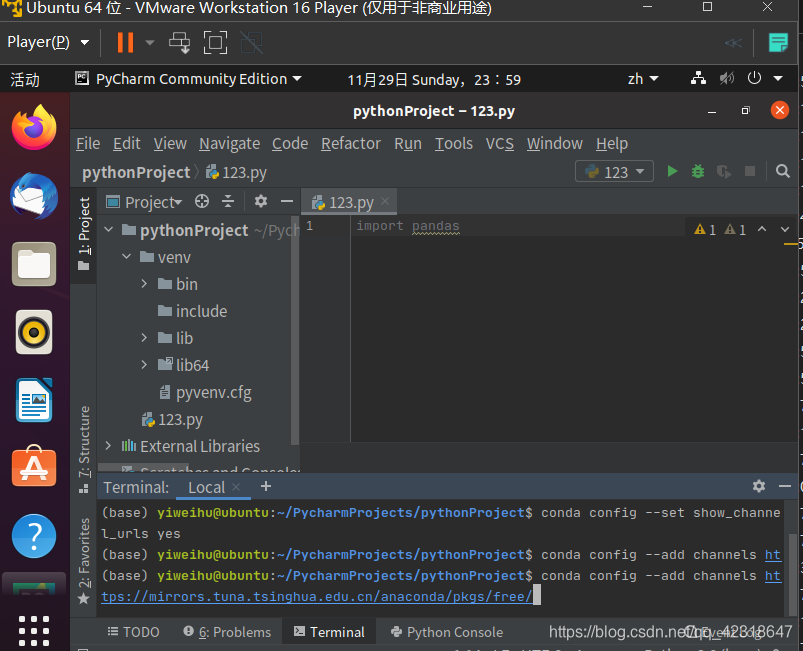The width and height of the screenshot is (803, 651).
Task: Toggle the 7: Structure side tab
Action: click(x=84, y=449)
